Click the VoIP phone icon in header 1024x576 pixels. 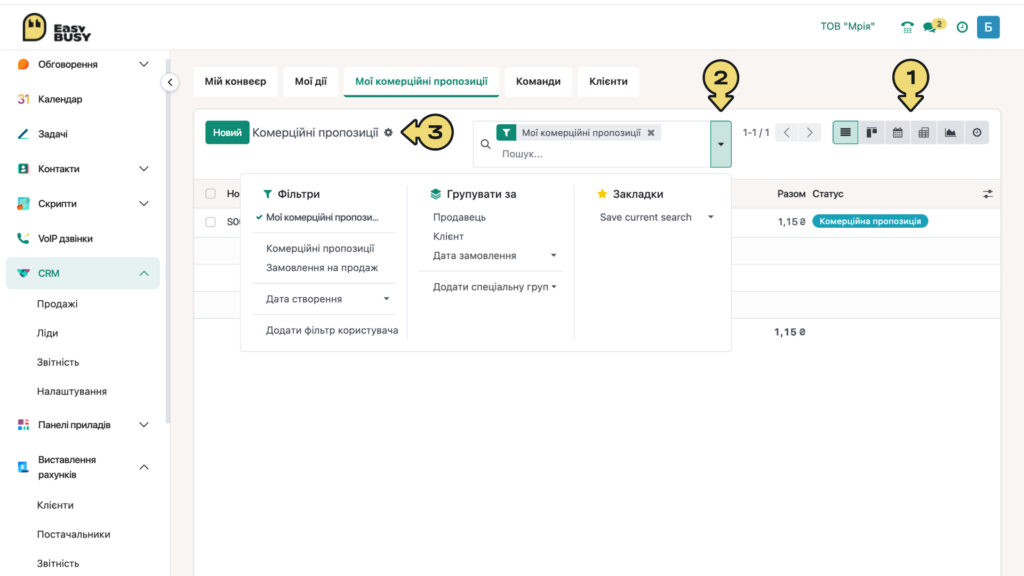pyautogui.click(x=907, y=27)
